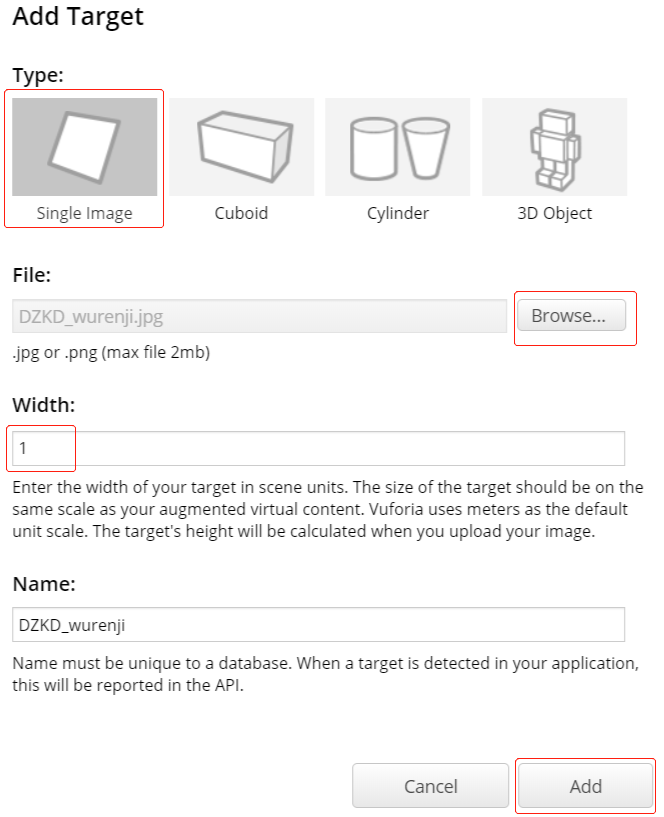Click the Add button

pyautogui.click(x=585, y=786)
